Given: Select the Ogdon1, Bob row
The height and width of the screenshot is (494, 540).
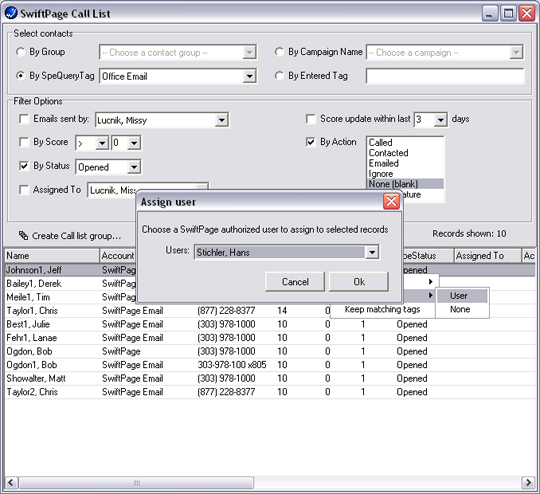Looking at the screenshot, I should (x=270, y=365).
